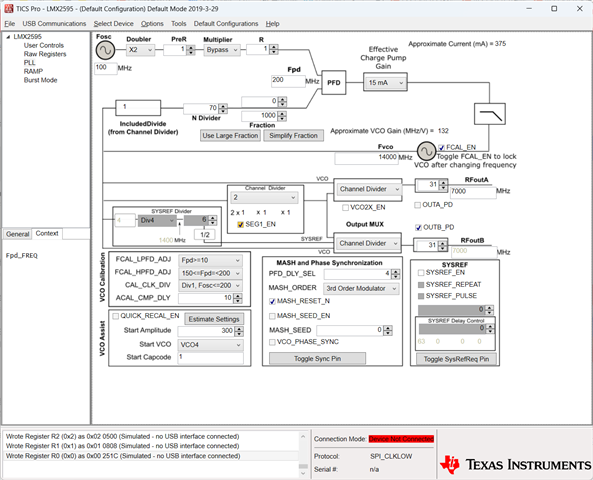Select PLL in the tree
The height and width of the screenshot is (480, 593).
click(29, 63)
